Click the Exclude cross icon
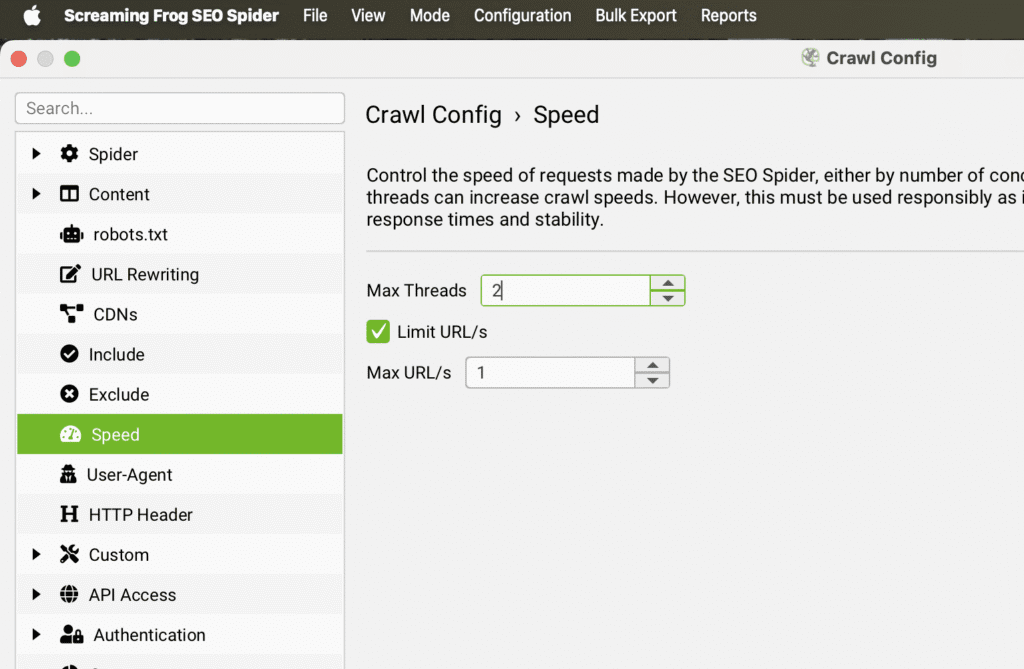Image resolution: width=1024 pixels, height=669 pixels. tap(69, 394)
